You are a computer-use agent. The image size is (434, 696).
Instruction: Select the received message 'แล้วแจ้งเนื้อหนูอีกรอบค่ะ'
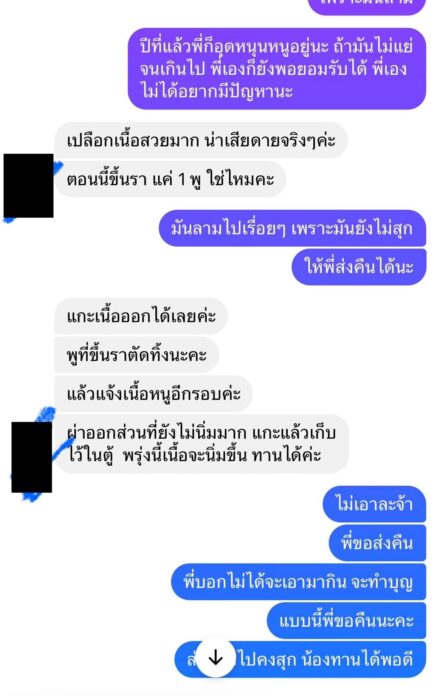click(154, 394)
